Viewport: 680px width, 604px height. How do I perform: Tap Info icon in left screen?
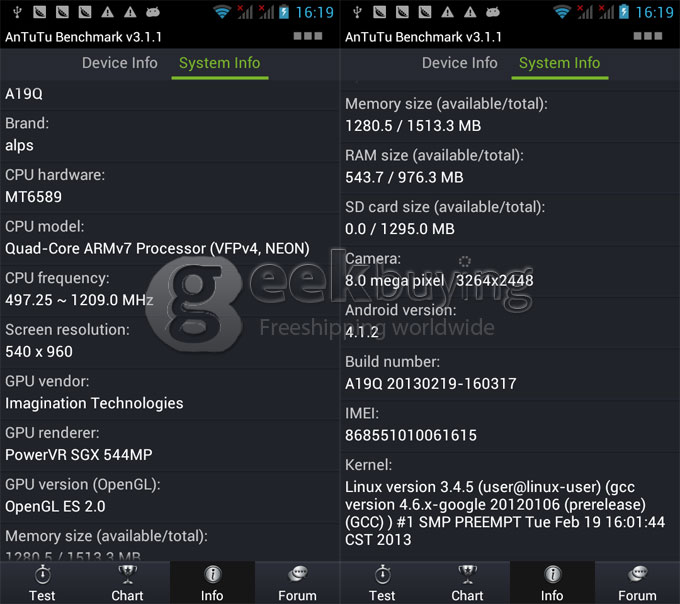click(x=212, y=575)
